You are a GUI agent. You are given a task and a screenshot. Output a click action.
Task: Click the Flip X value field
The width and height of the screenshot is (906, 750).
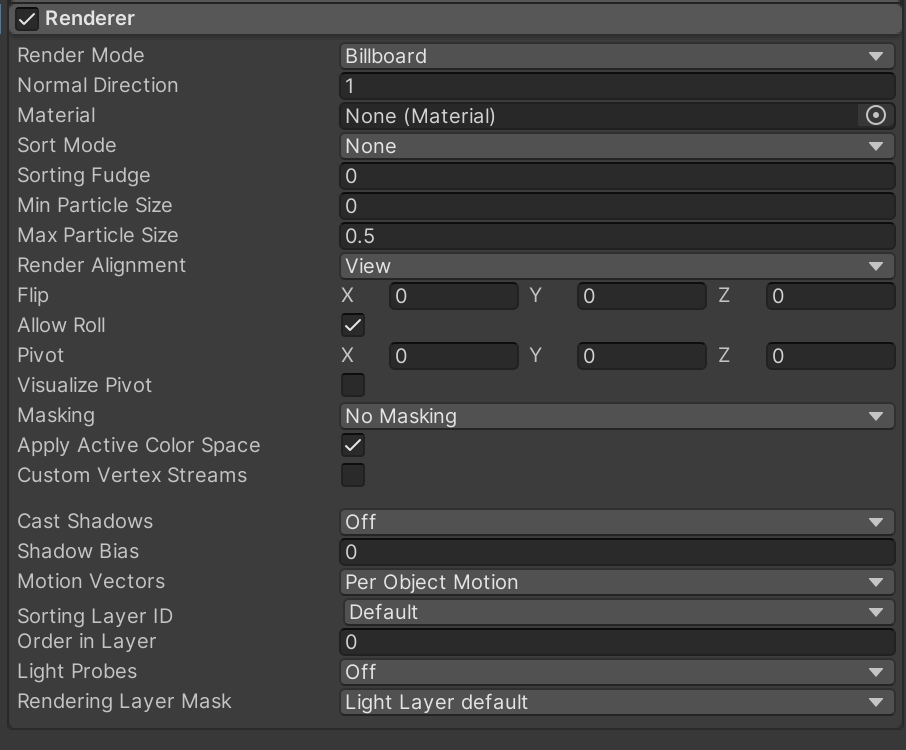[454, 296]
